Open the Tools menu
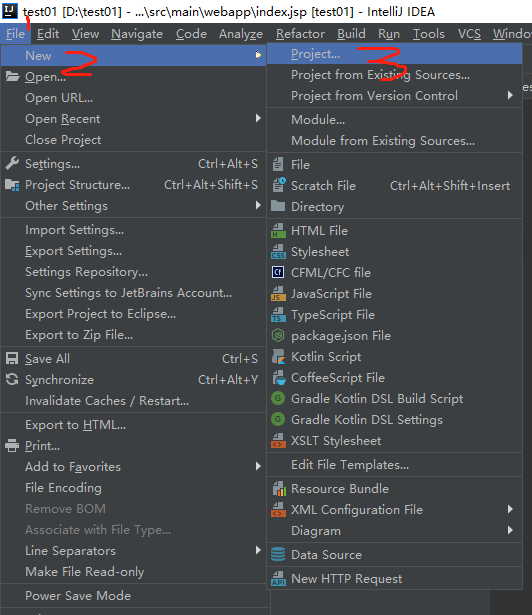This screenshot has width=532, height=615. point(428,34)
